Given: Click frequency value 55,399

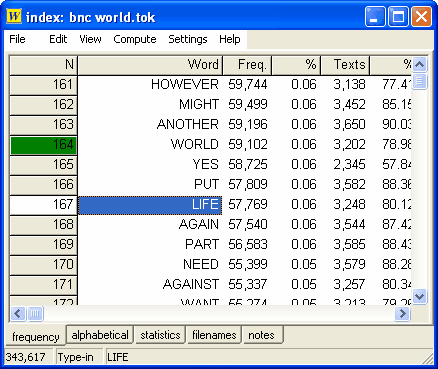Looking at the screenshot, I should coord(248,264).
